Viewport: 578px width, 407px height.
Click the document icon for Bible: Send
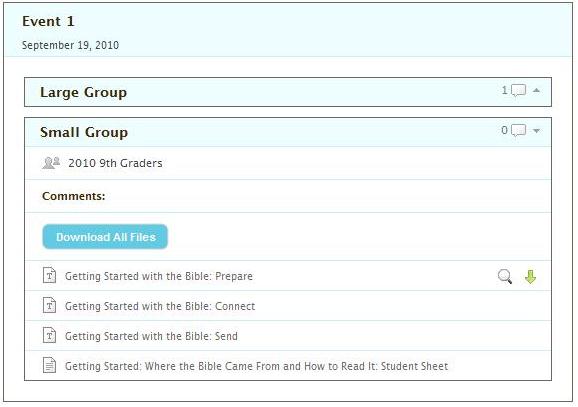(x=49, y=335)
